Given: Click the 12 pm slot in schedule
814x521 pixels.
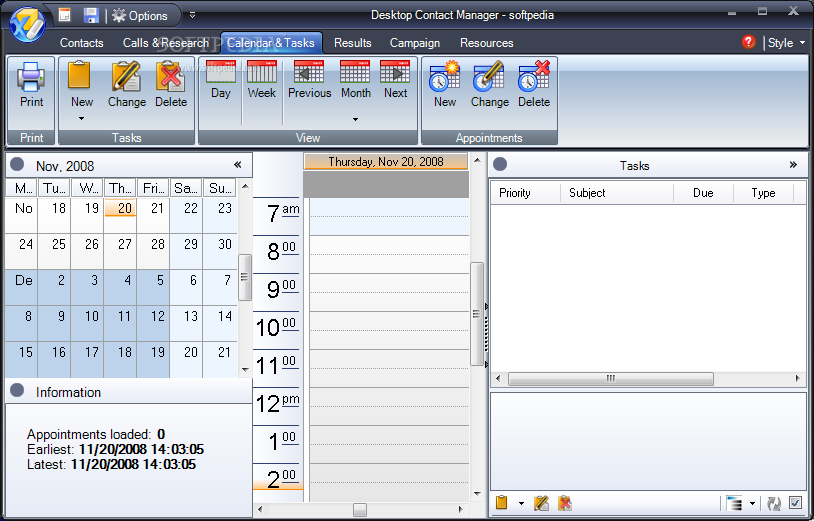Looking at the screenshot, I should pos(389,406).
